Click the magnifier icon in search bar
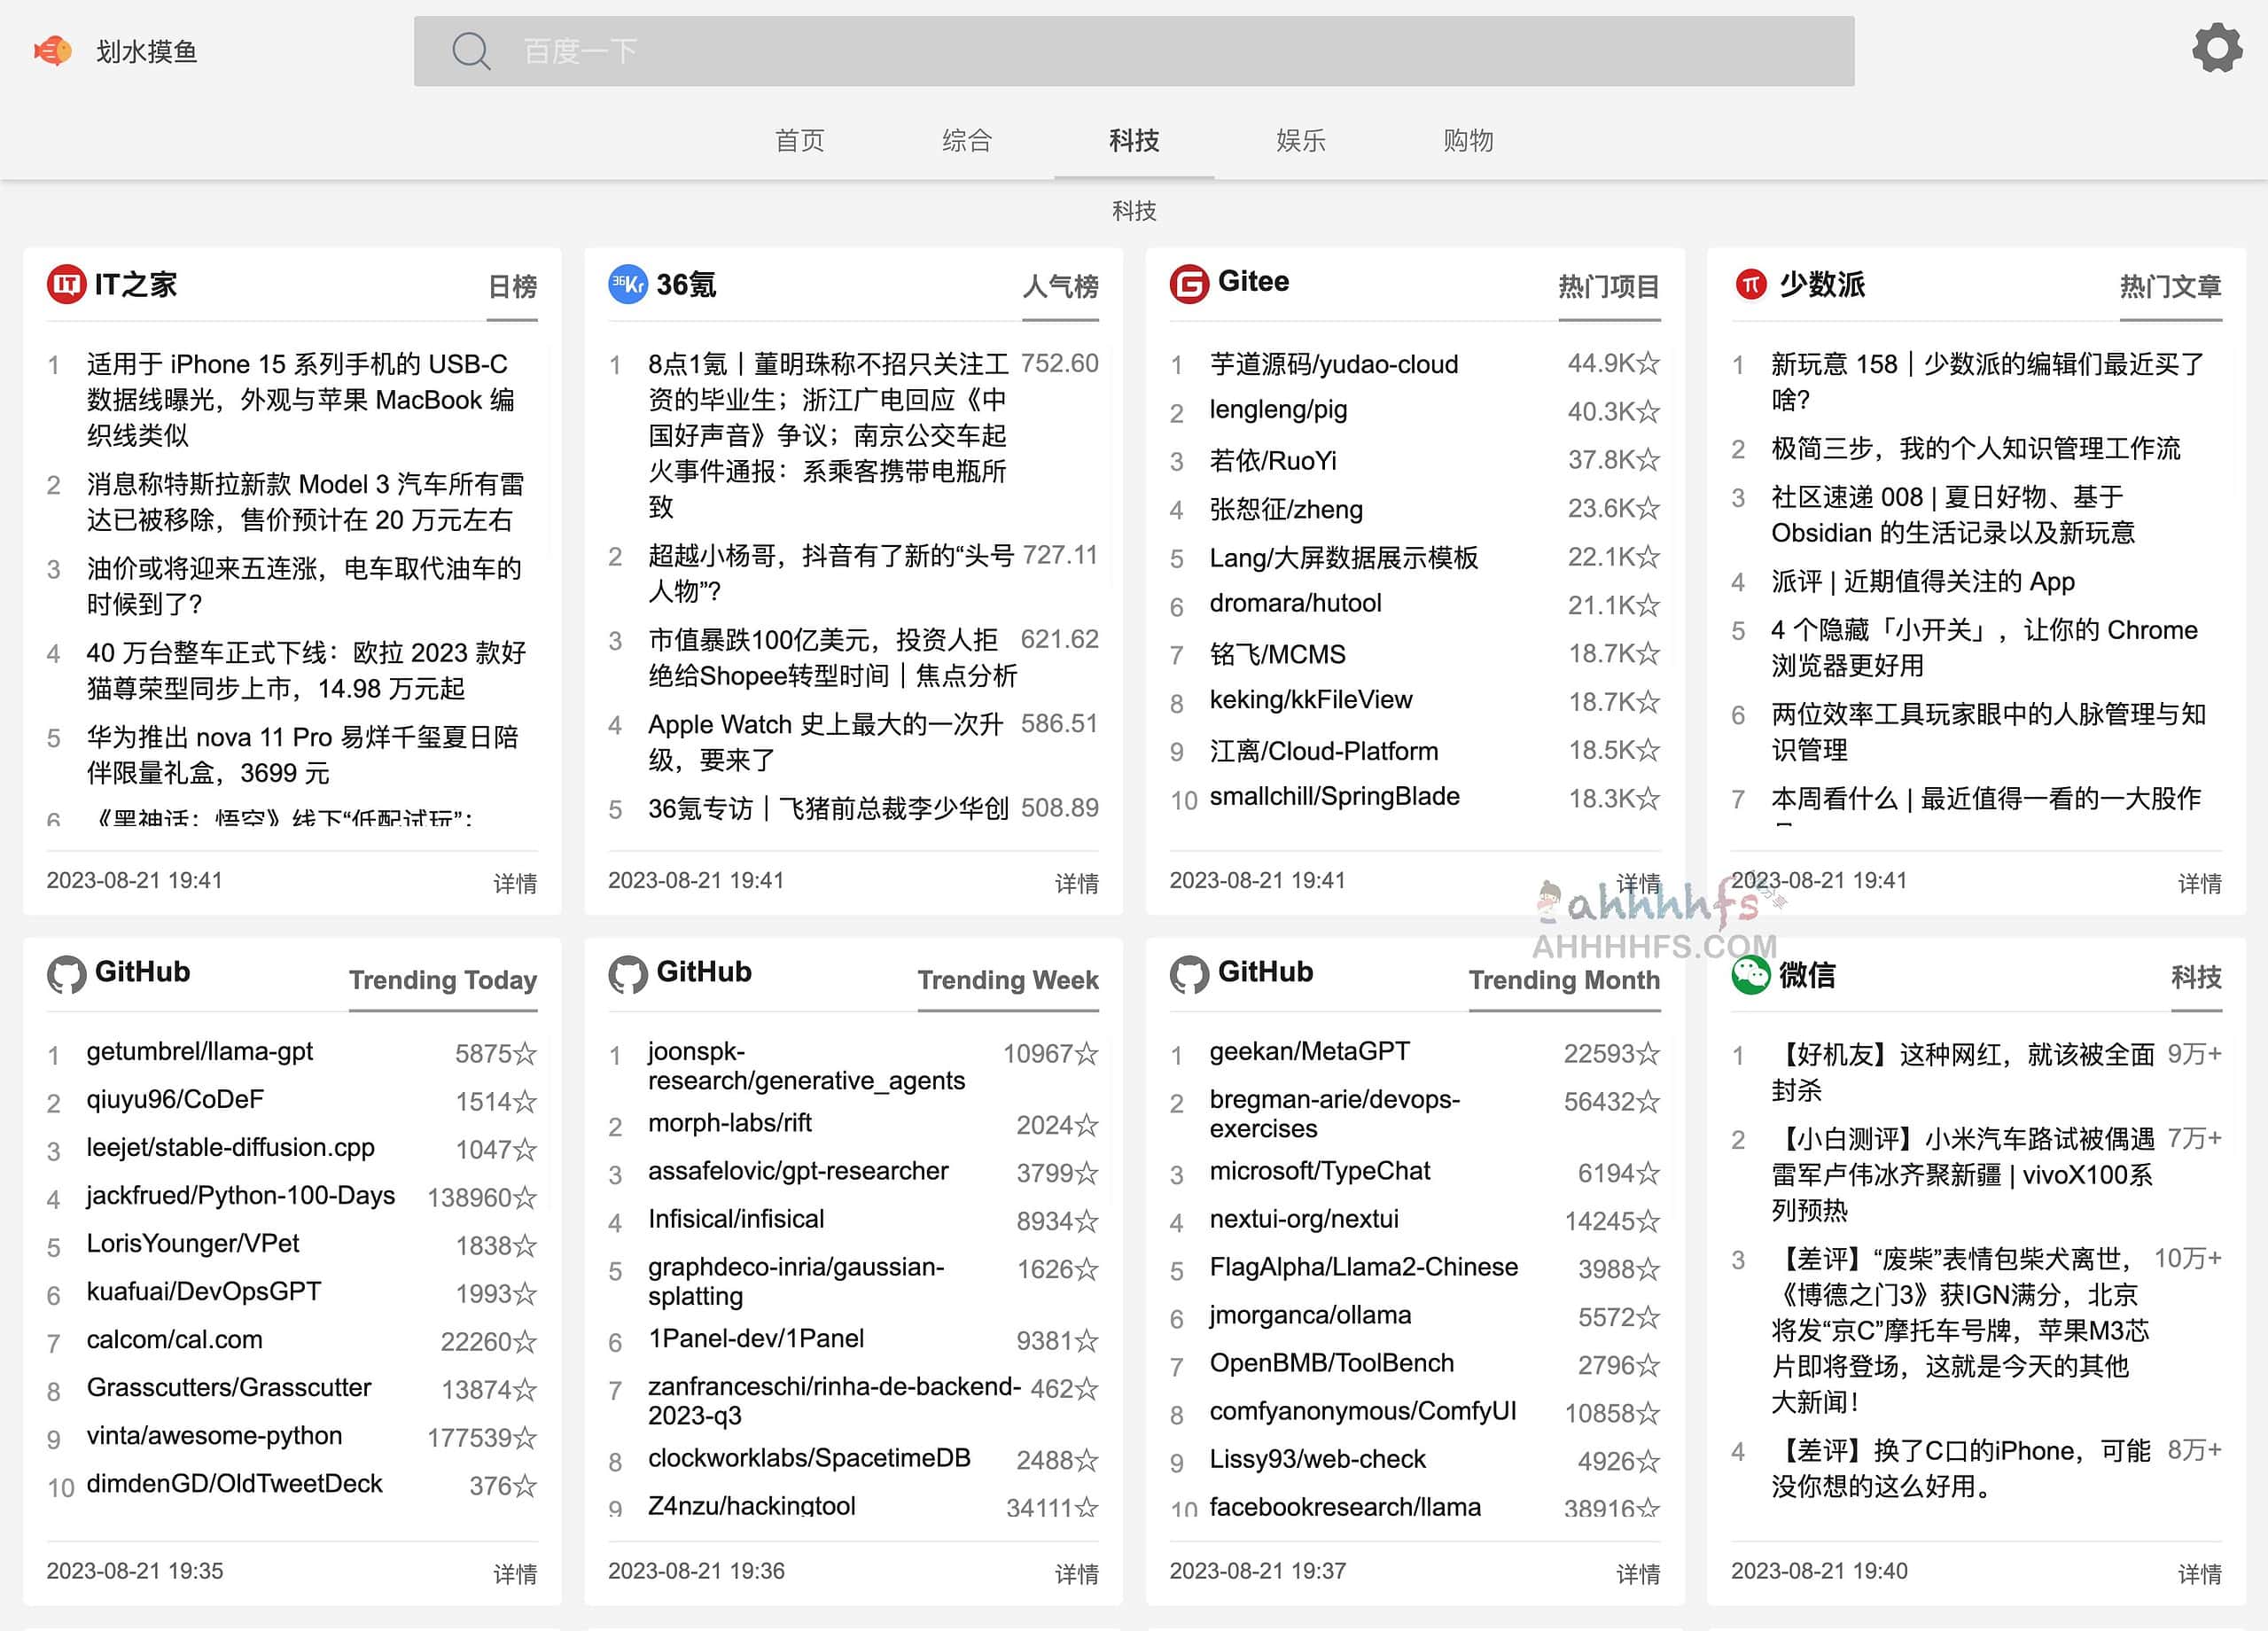This screenshot has height=1631, width=2268. [x=471, y=51]
